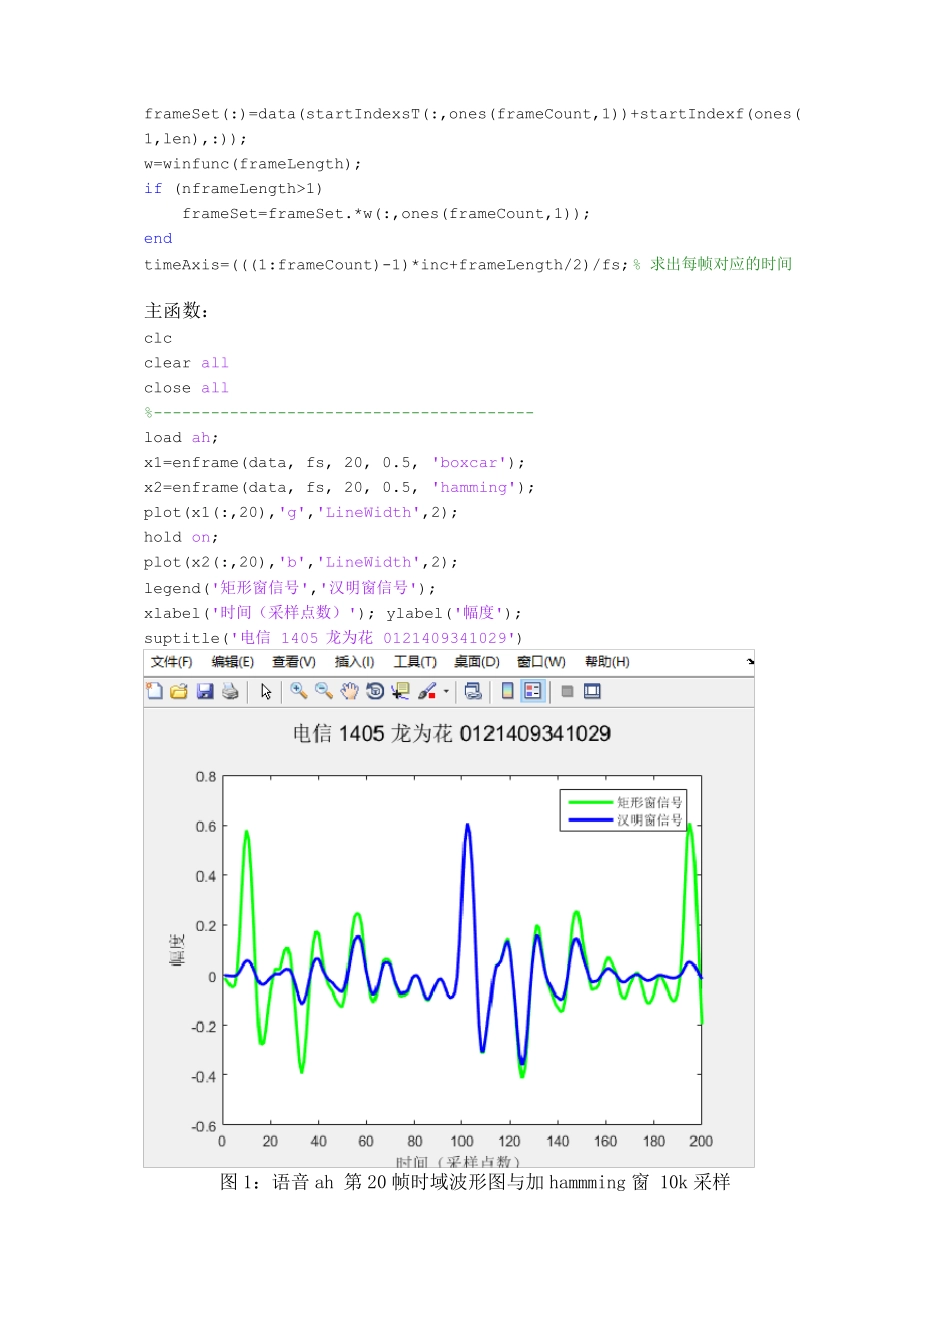Toggle the Insert Legend icon
950x1344 pixels.
[533, 691]
